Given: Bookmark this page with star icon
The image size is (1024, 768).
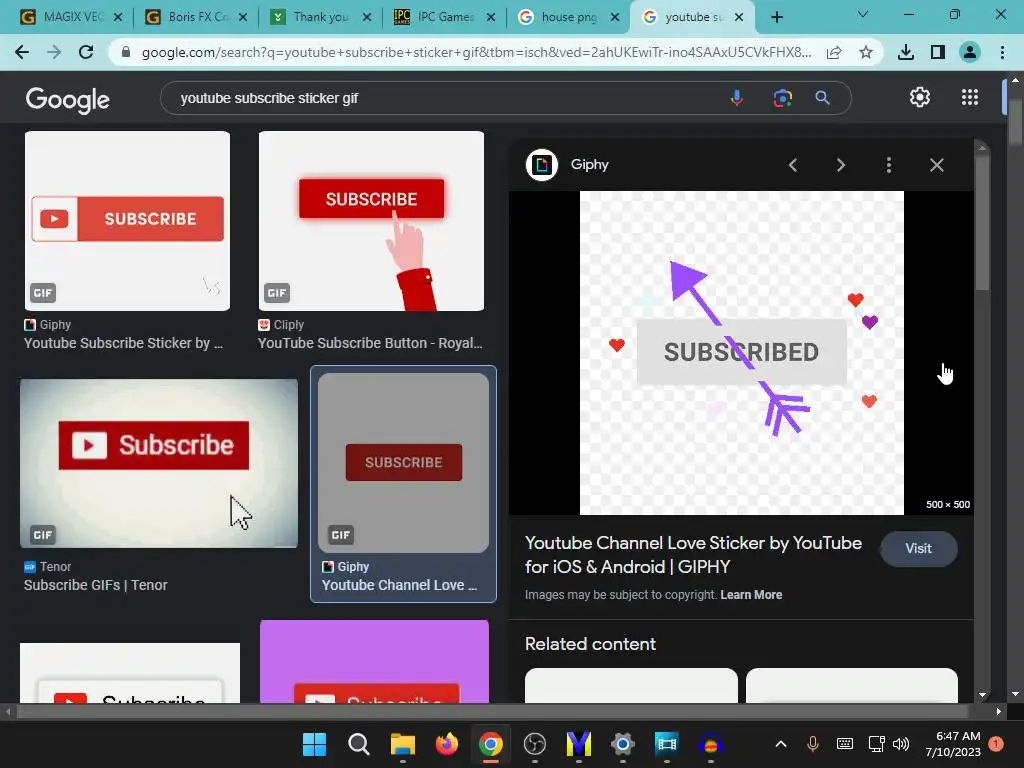Looking at the screenshot, I should 866,52.
